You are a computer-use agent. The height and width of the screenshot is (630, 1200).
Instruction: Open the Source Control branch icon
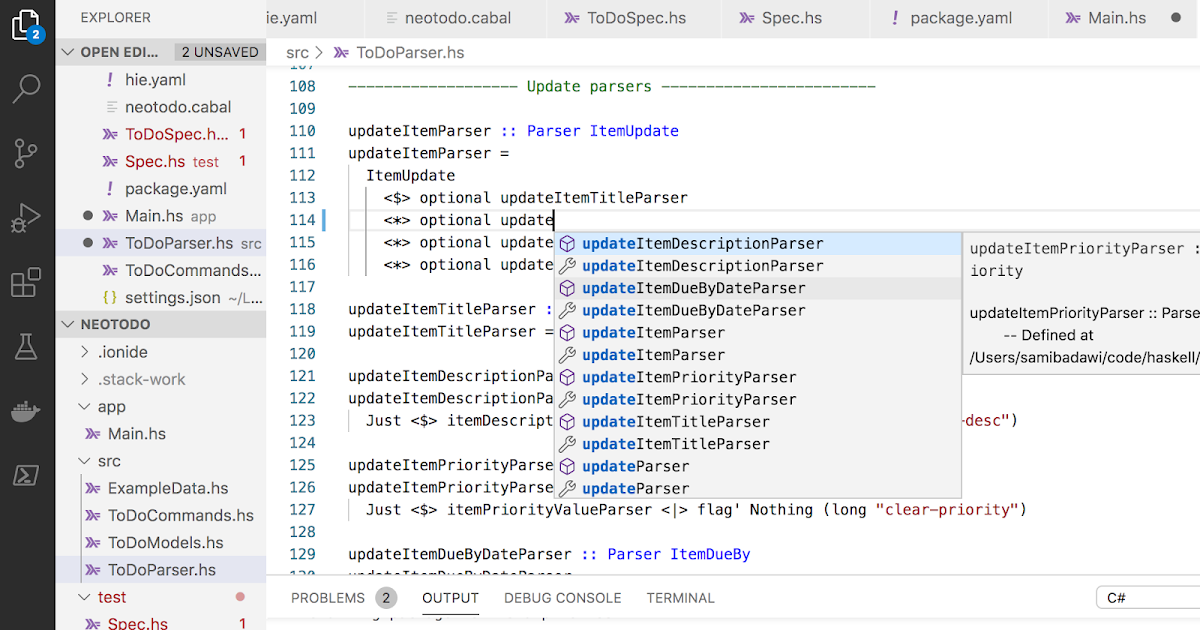(x=27, y=153)
